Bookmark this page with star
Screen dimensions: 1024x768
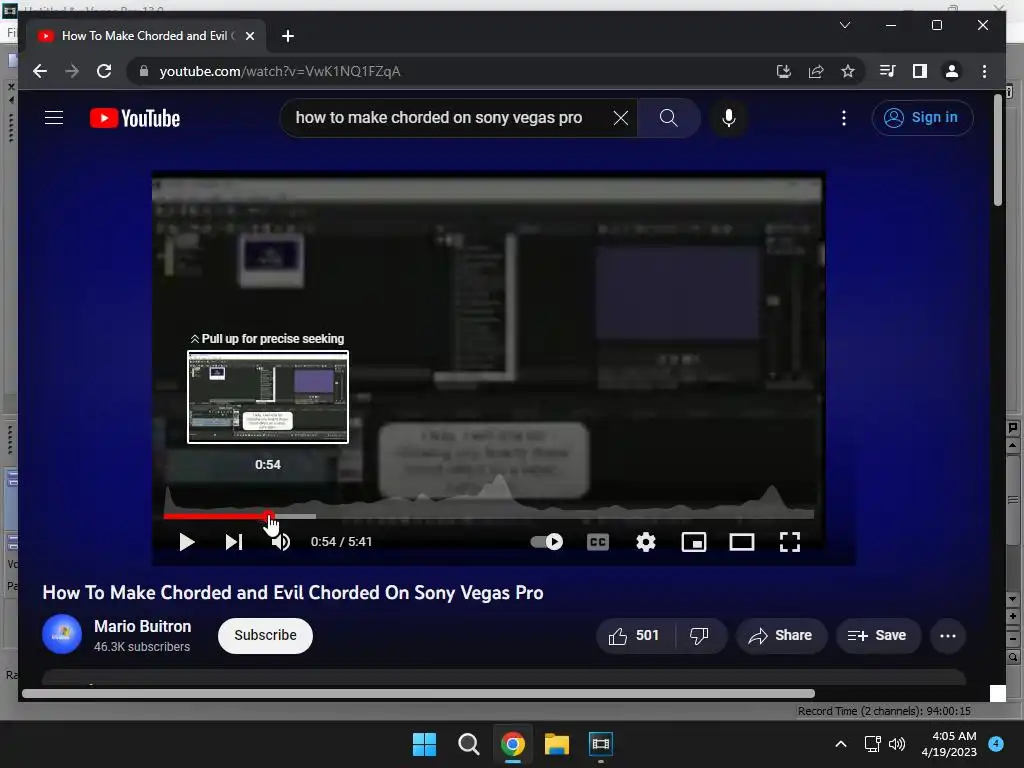(x=848, y=71)
